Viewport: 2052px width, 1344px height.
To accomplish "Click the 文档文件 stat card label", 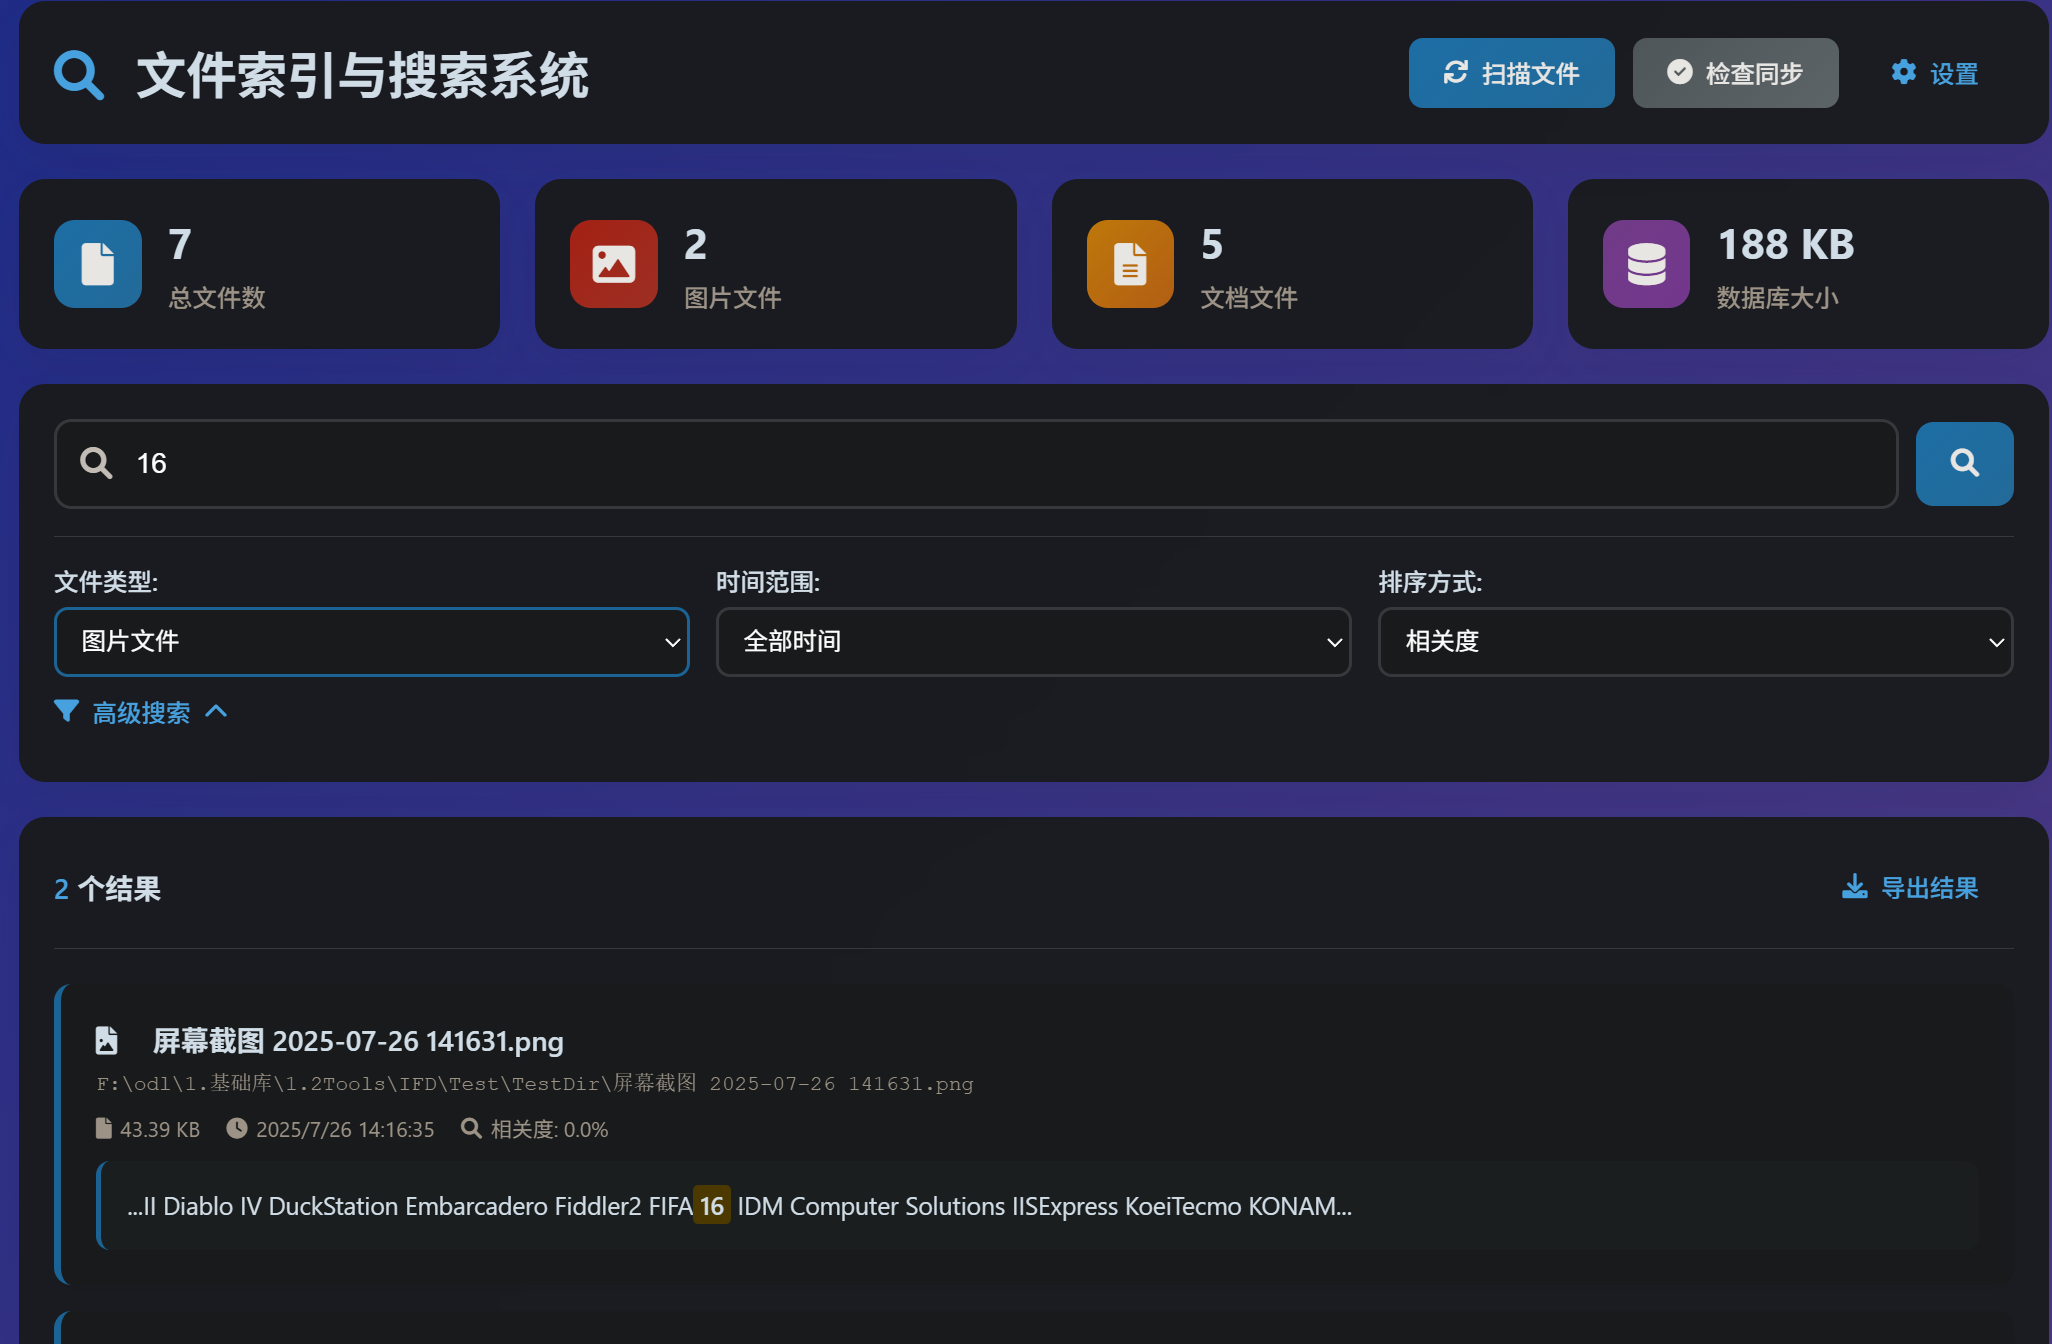I will [x=1249, y=298].
